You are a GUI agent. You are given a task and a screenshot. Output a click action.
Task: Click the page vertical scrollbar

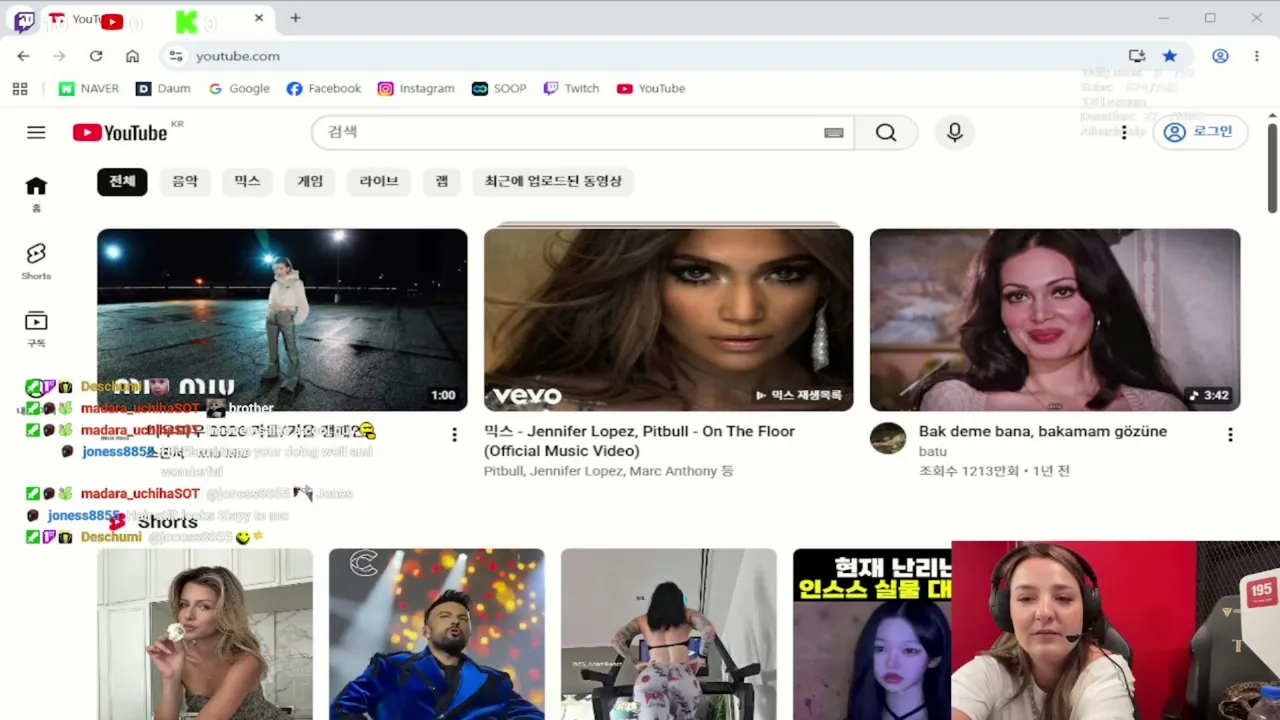coord(1272,166)
